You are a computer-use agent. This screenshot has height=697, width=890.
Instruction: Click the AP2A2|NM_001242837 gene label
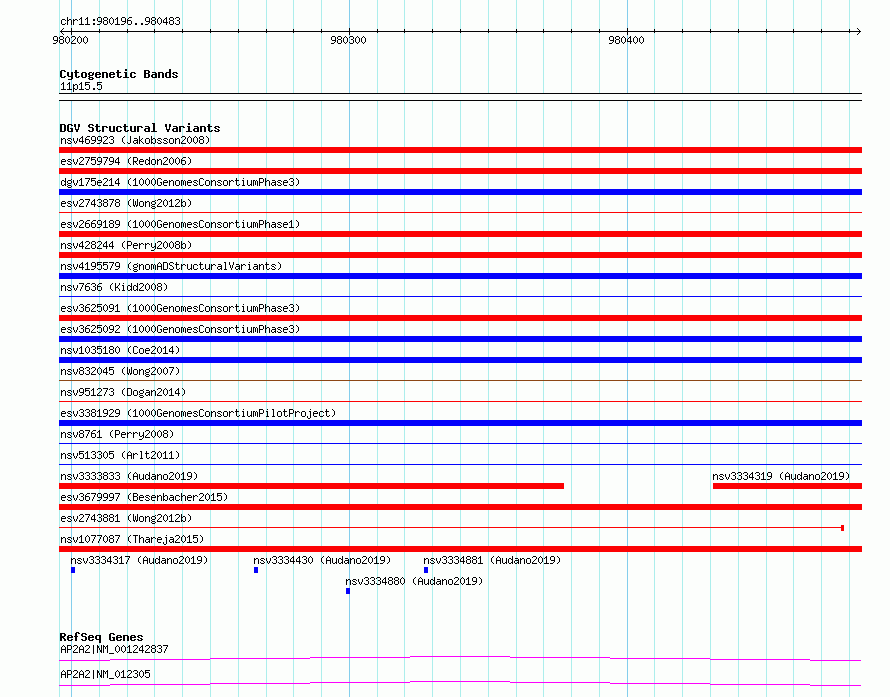pos(114,649)
